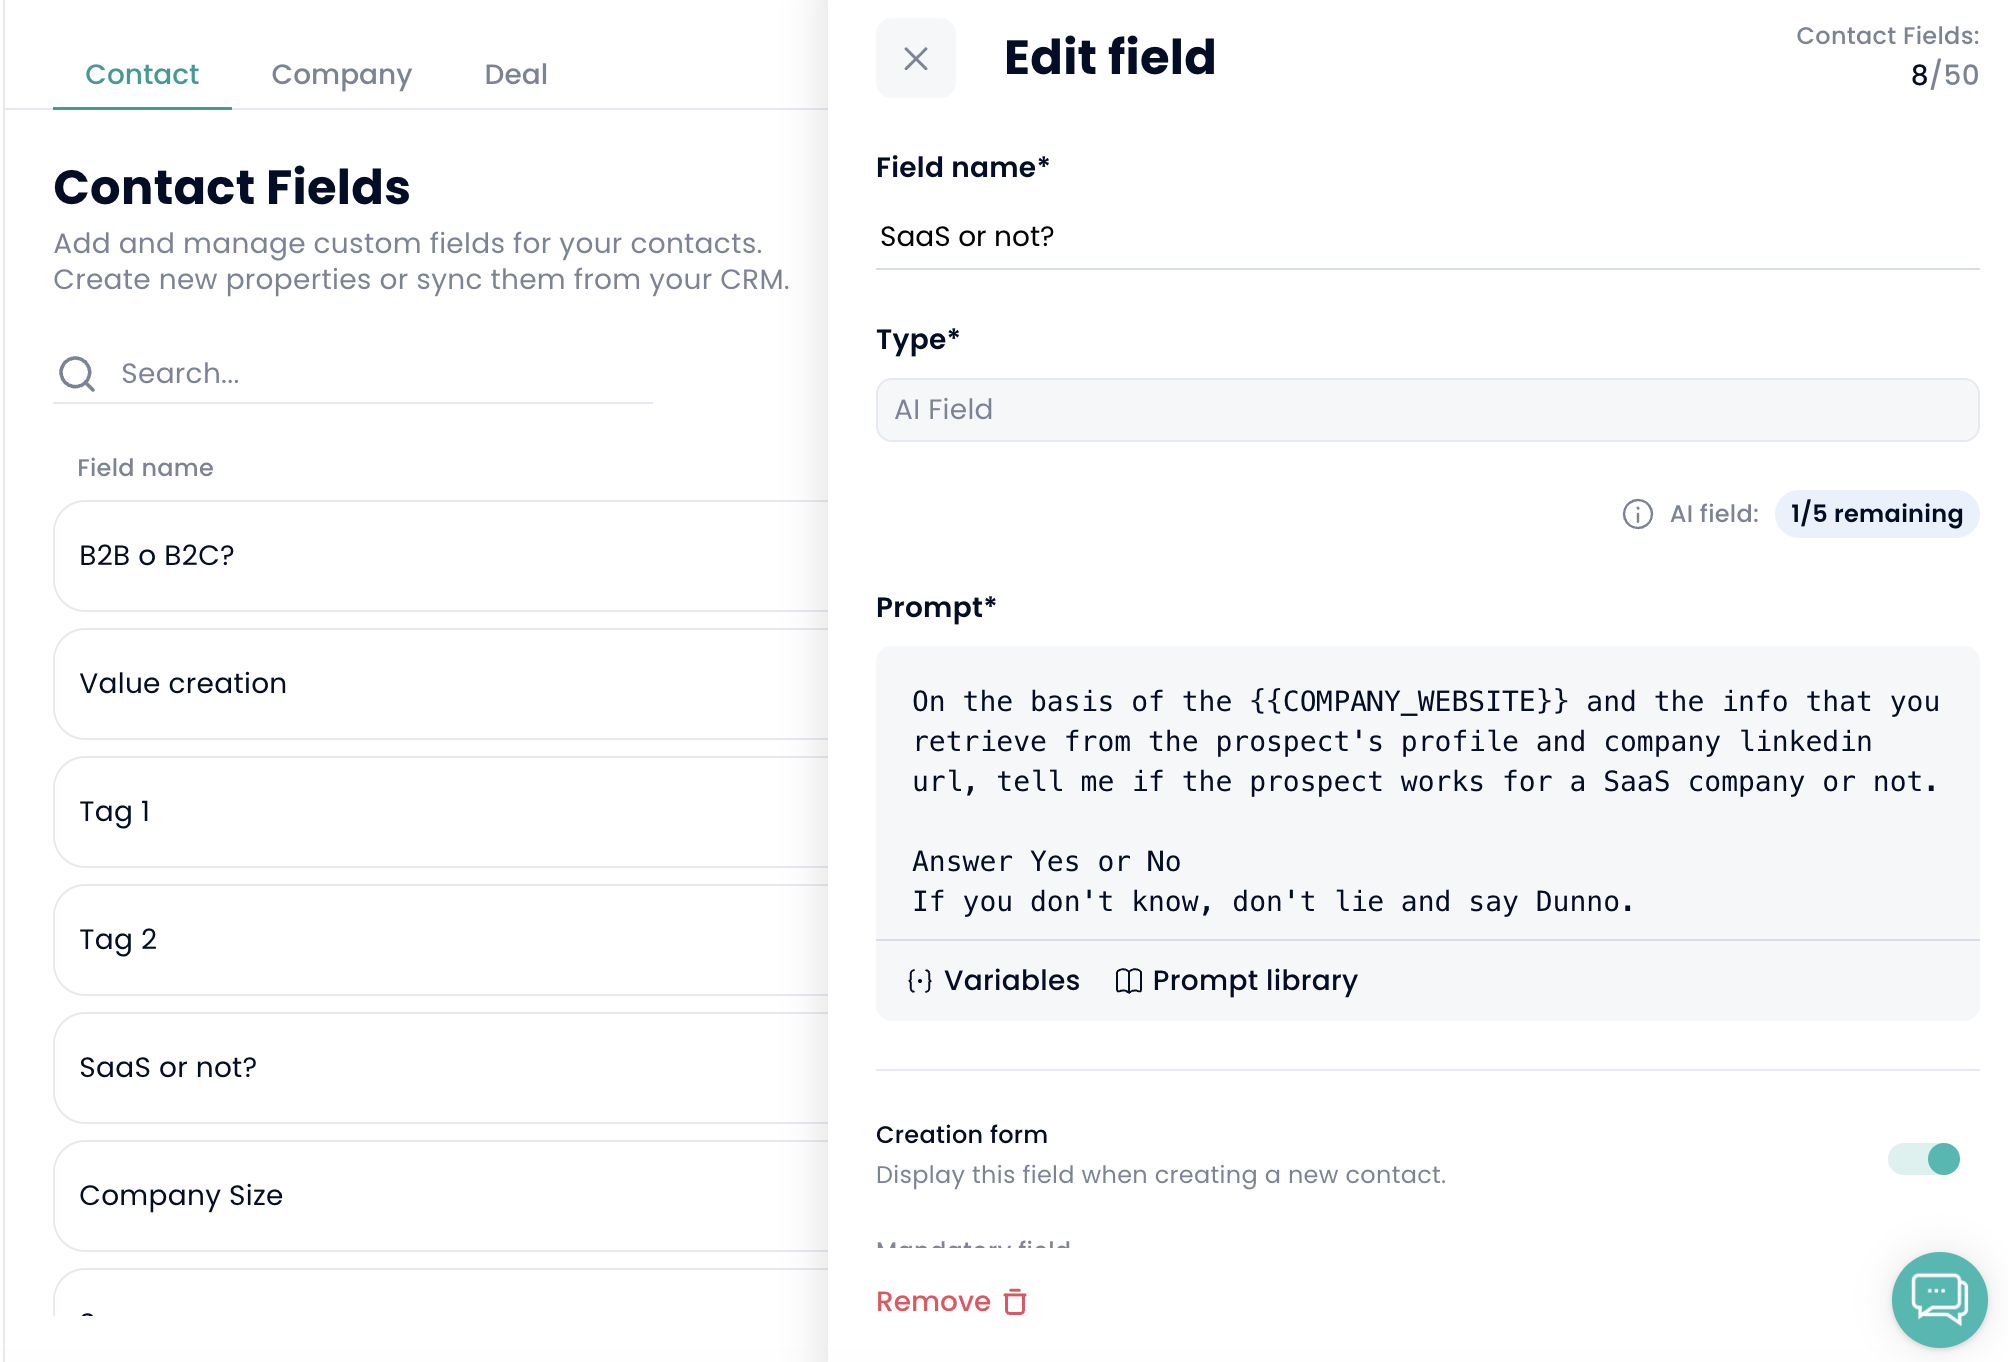Switch to the Company tab
Viewport: 2008px width, 1362px height.
click(x=341, y=74)
